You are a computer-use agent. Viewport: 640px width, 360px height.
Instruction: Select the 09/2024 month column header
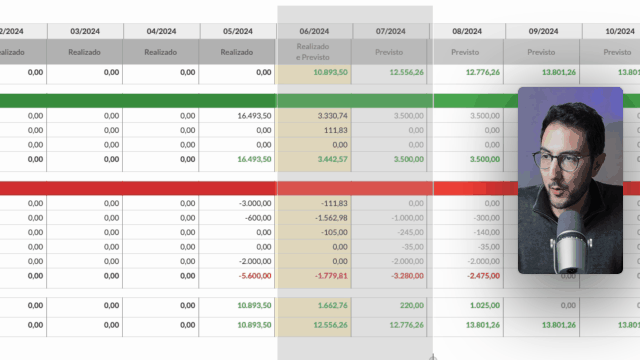(543, 31)
